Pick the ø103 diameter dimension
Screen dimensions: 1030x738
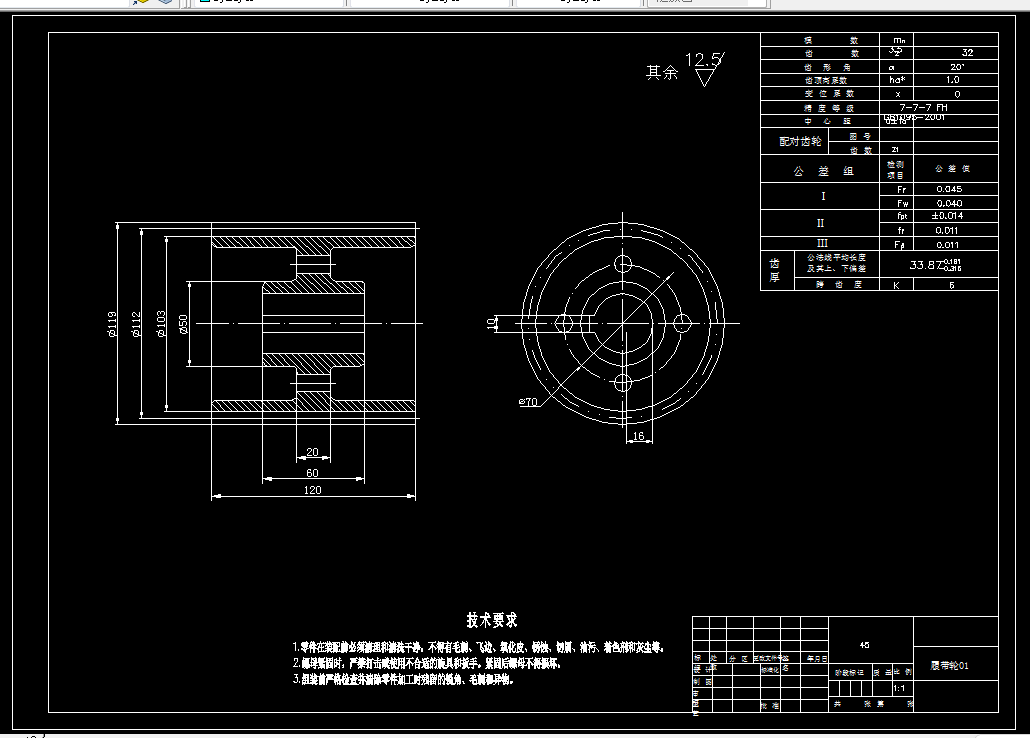pos(161,324)
